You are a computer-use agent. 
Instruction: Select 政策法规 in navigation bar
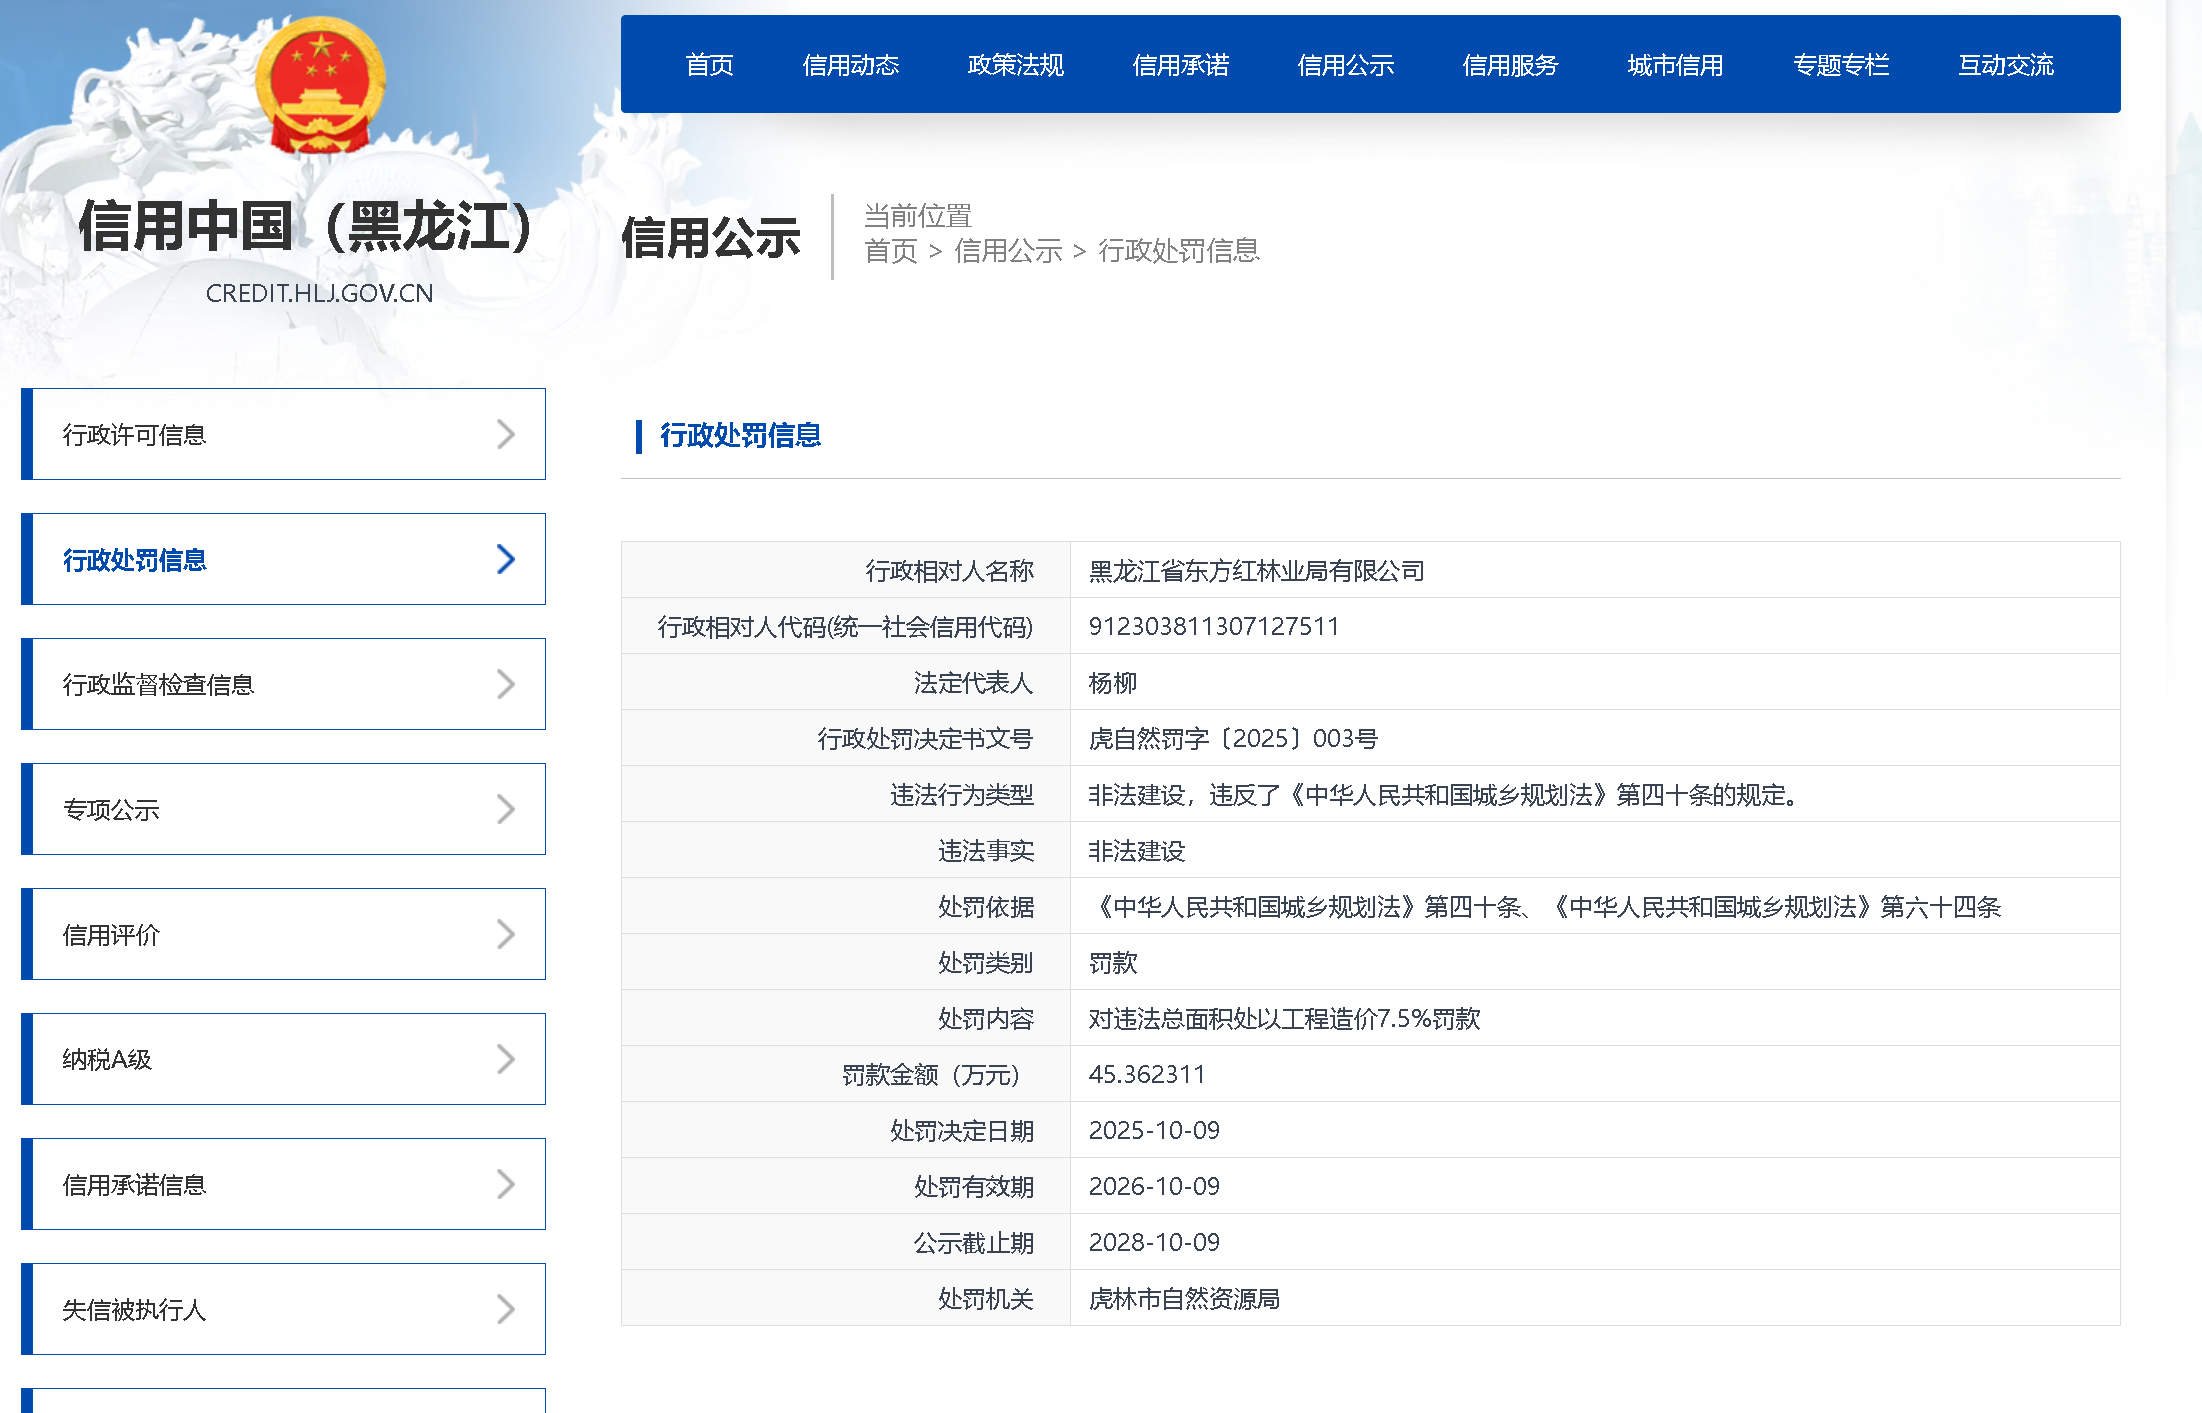tap(1015, 65)
